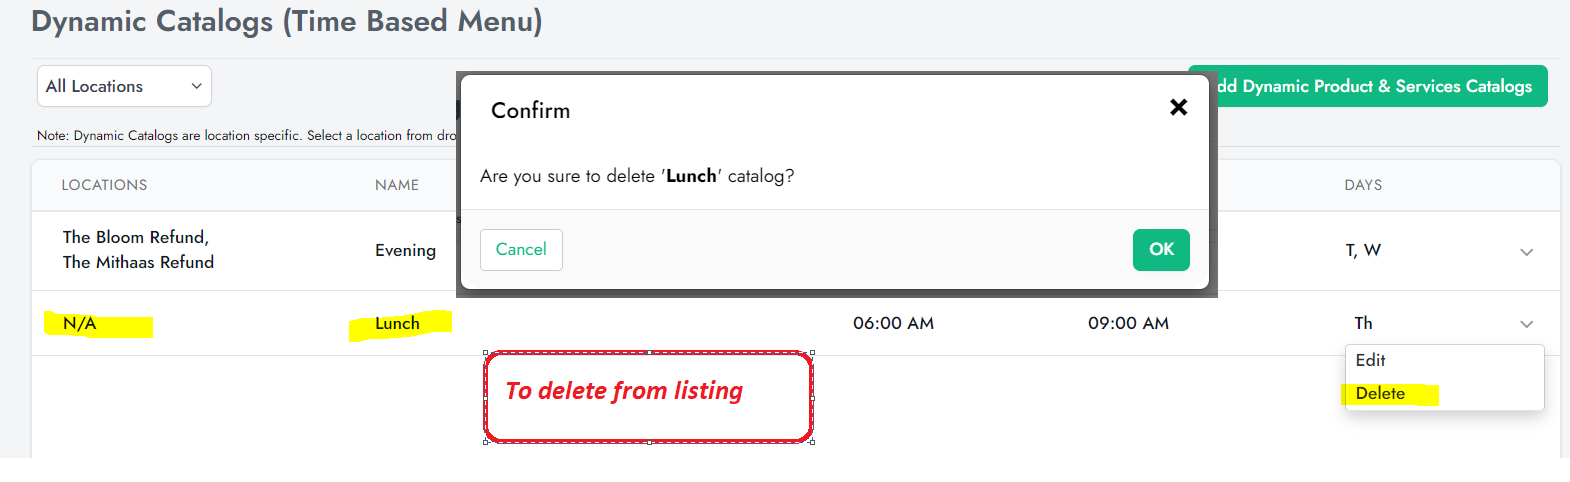Select the Evening catalog name
Image resolution: width=1570 pixels, height=482 pixels.
click(405, 250)
